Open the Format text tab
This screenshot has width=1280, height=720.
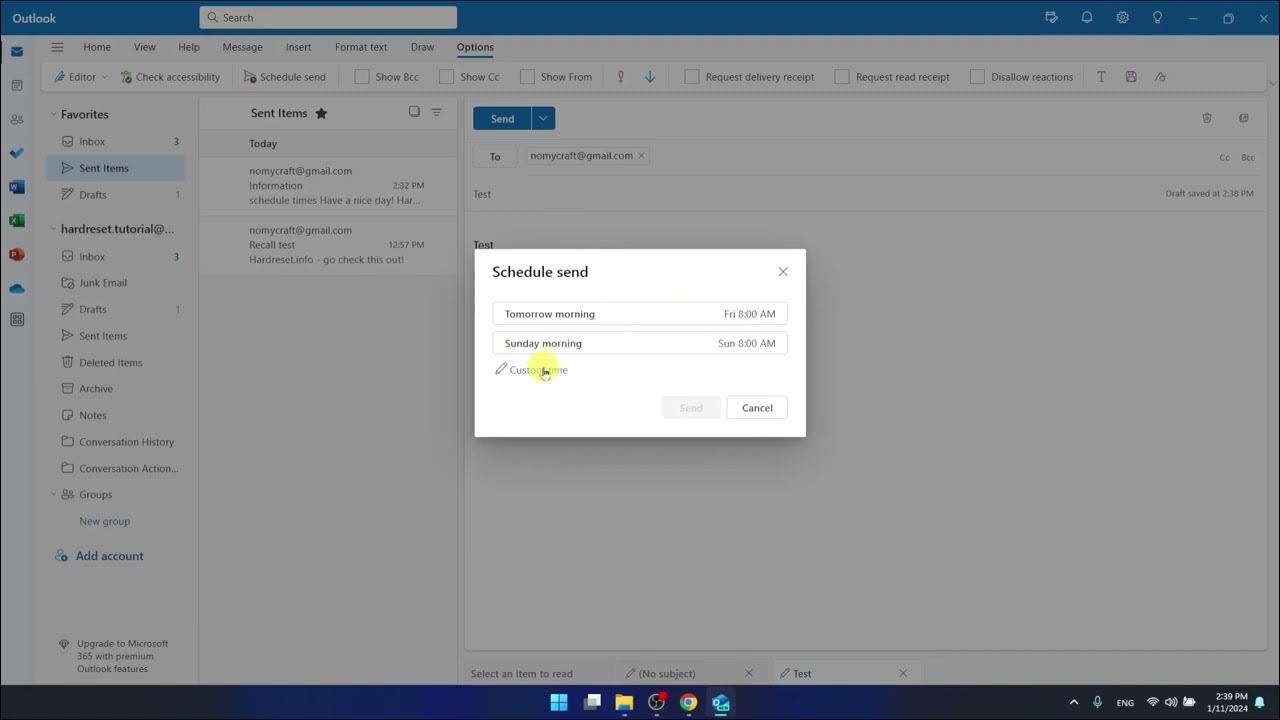(360, 47)
